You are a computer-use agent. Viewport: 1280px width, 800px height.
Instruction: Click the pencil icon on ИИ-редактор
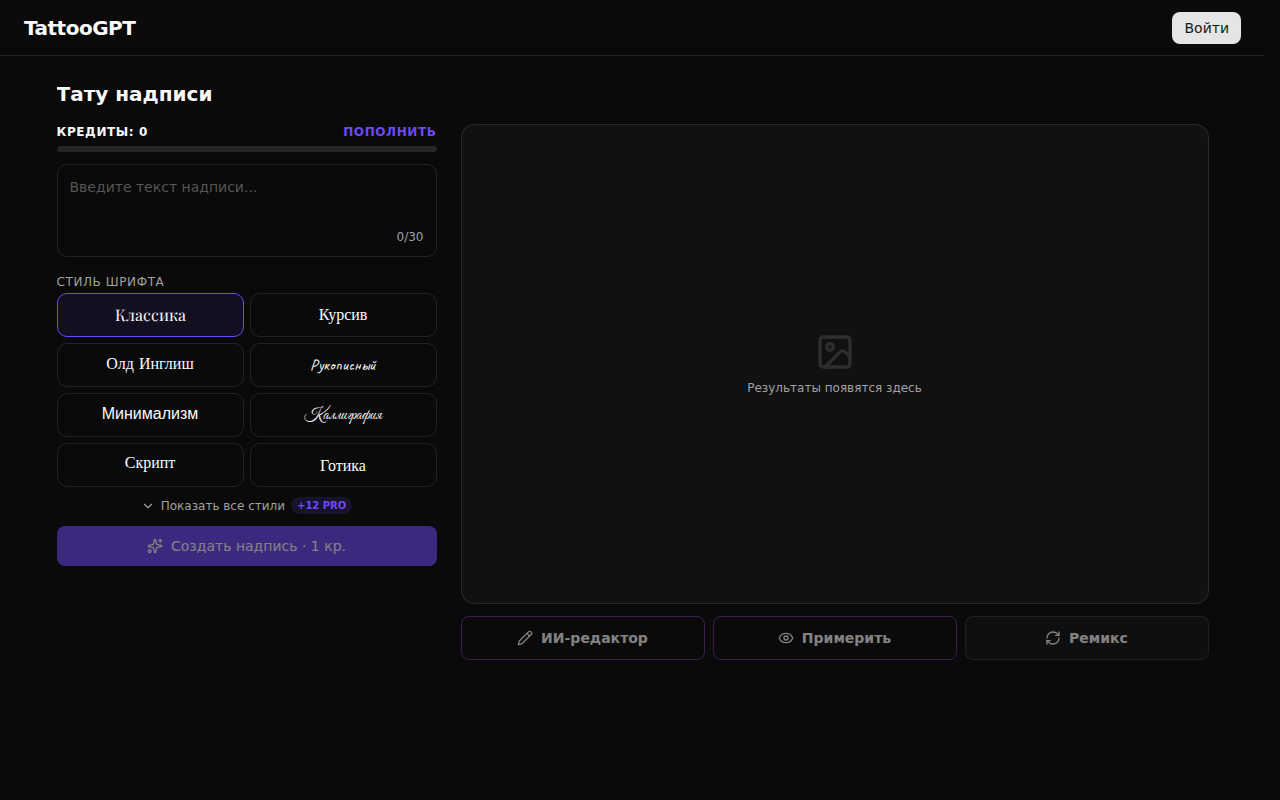pyautogui.click(x=525, y=638)
